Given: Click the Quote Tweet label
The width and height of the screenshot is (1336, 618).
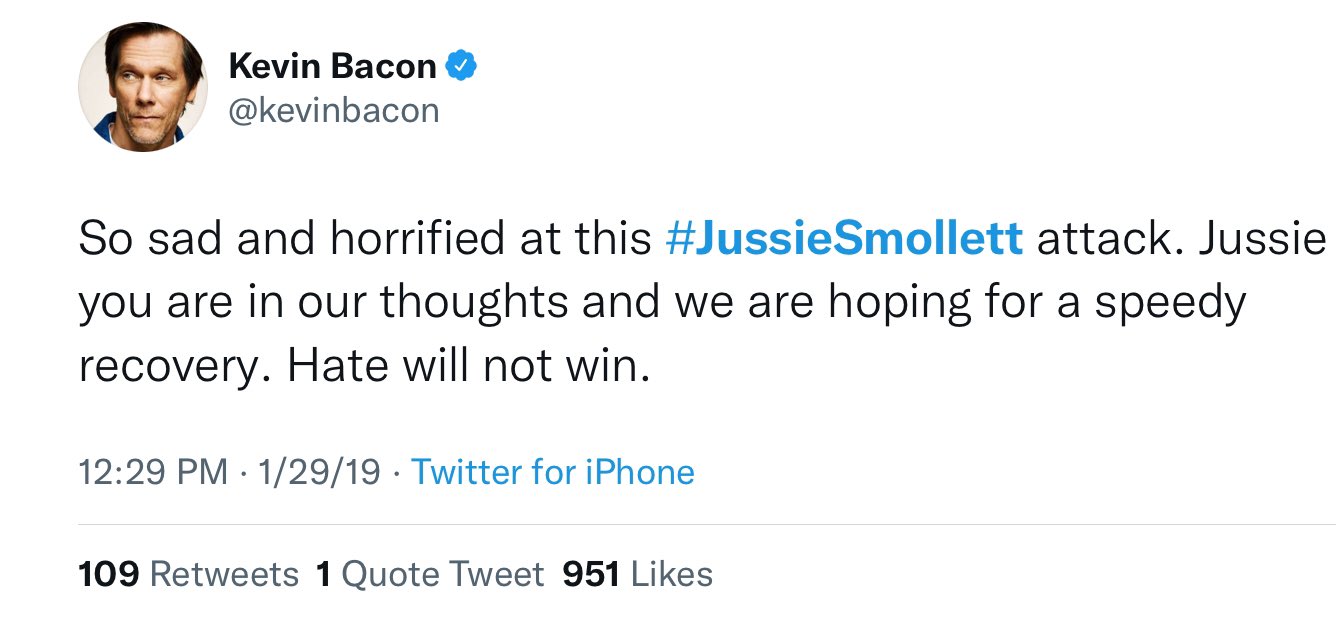Looking at the screenshot, I should (443, 574).
